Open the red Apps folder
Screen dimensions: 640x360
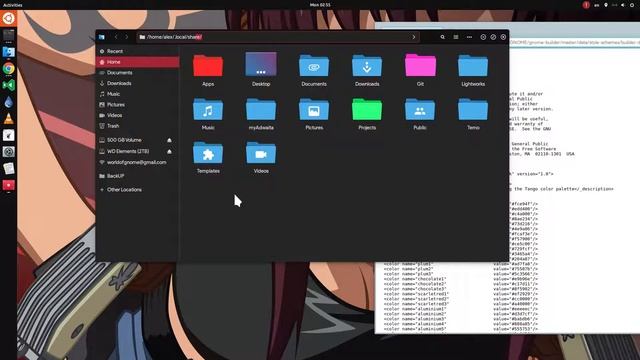(208, 66)
